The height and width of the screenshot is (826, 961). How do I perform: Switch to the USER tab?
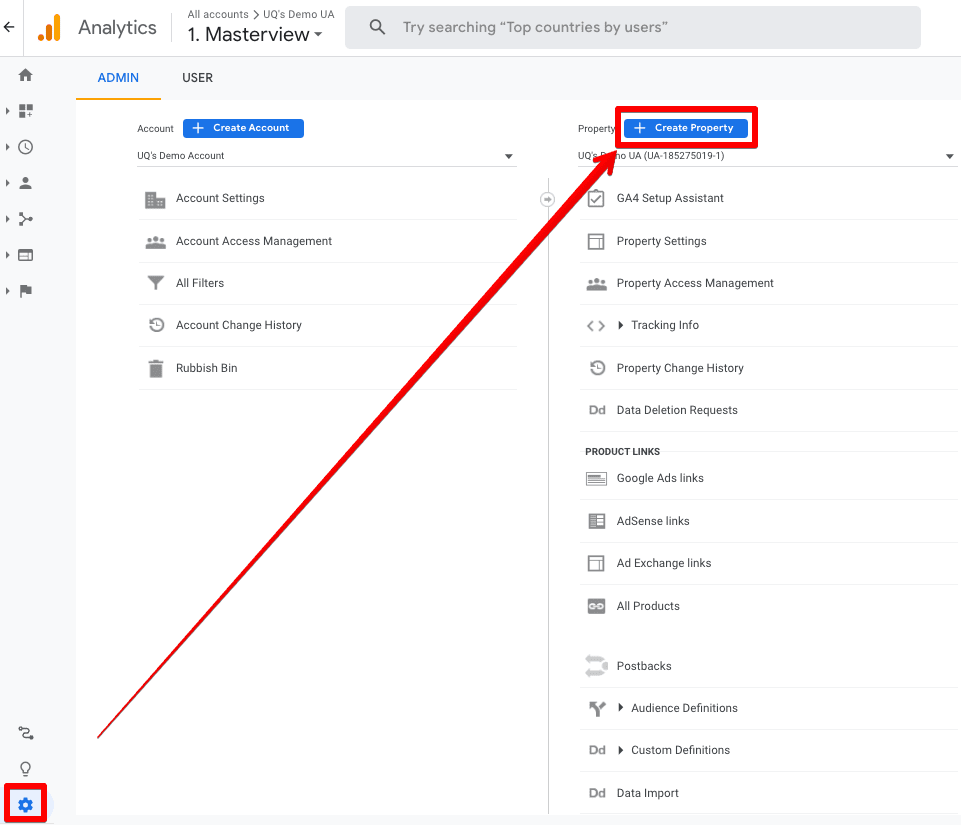coord(197,77)
